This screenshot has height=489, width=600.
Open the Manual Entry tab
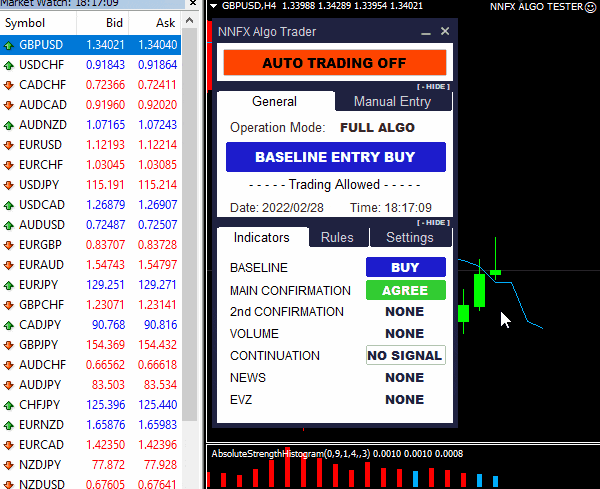coord(393,101)
